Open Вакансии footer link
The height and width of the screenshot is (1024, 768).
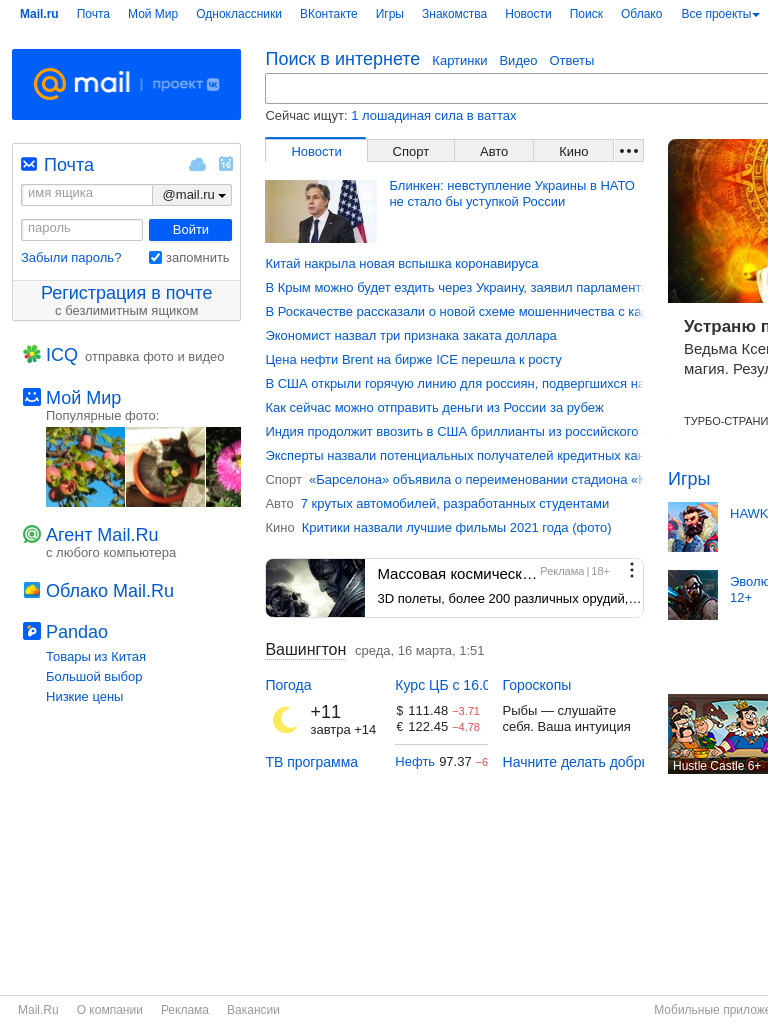[x=253, y=1010]
